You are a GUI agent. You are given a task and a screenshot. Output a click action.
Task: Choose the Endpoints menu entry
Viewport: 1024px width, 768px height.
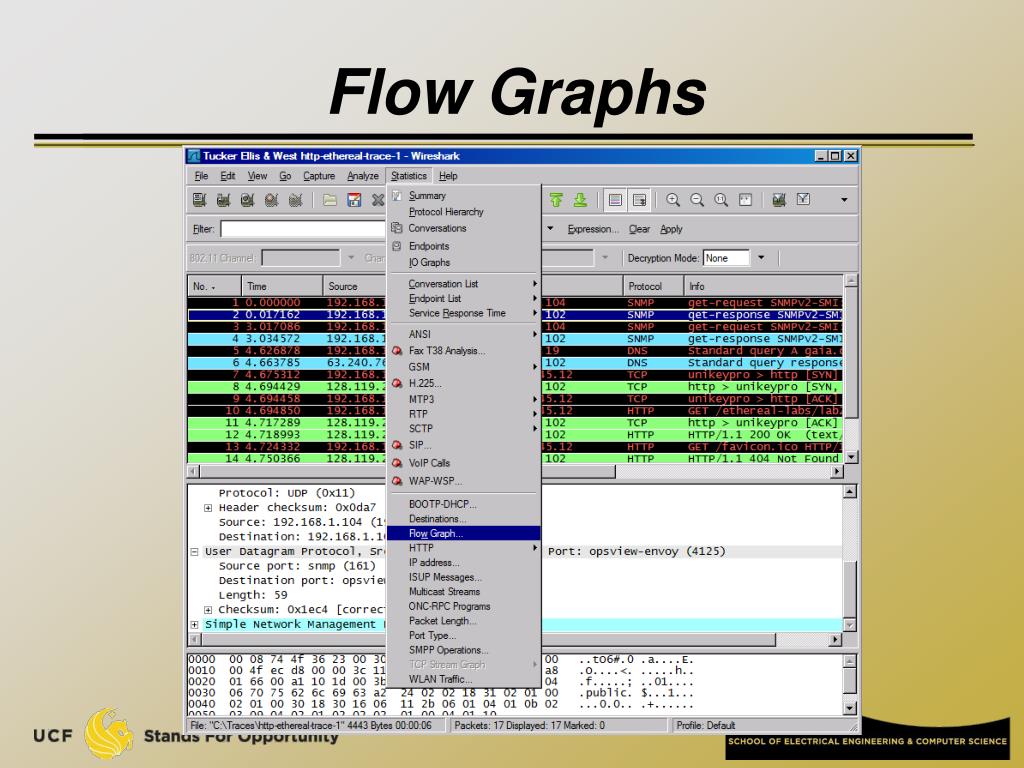pyautogui.click(x=464, y=246)
